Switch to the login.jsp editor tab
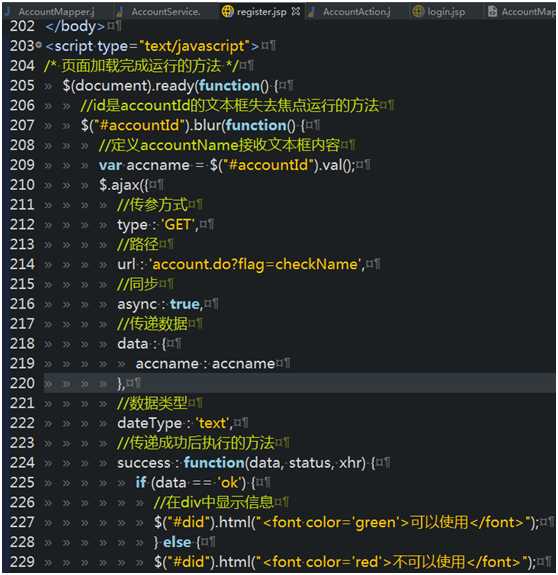The image size is (558, 575). [446, 12]
